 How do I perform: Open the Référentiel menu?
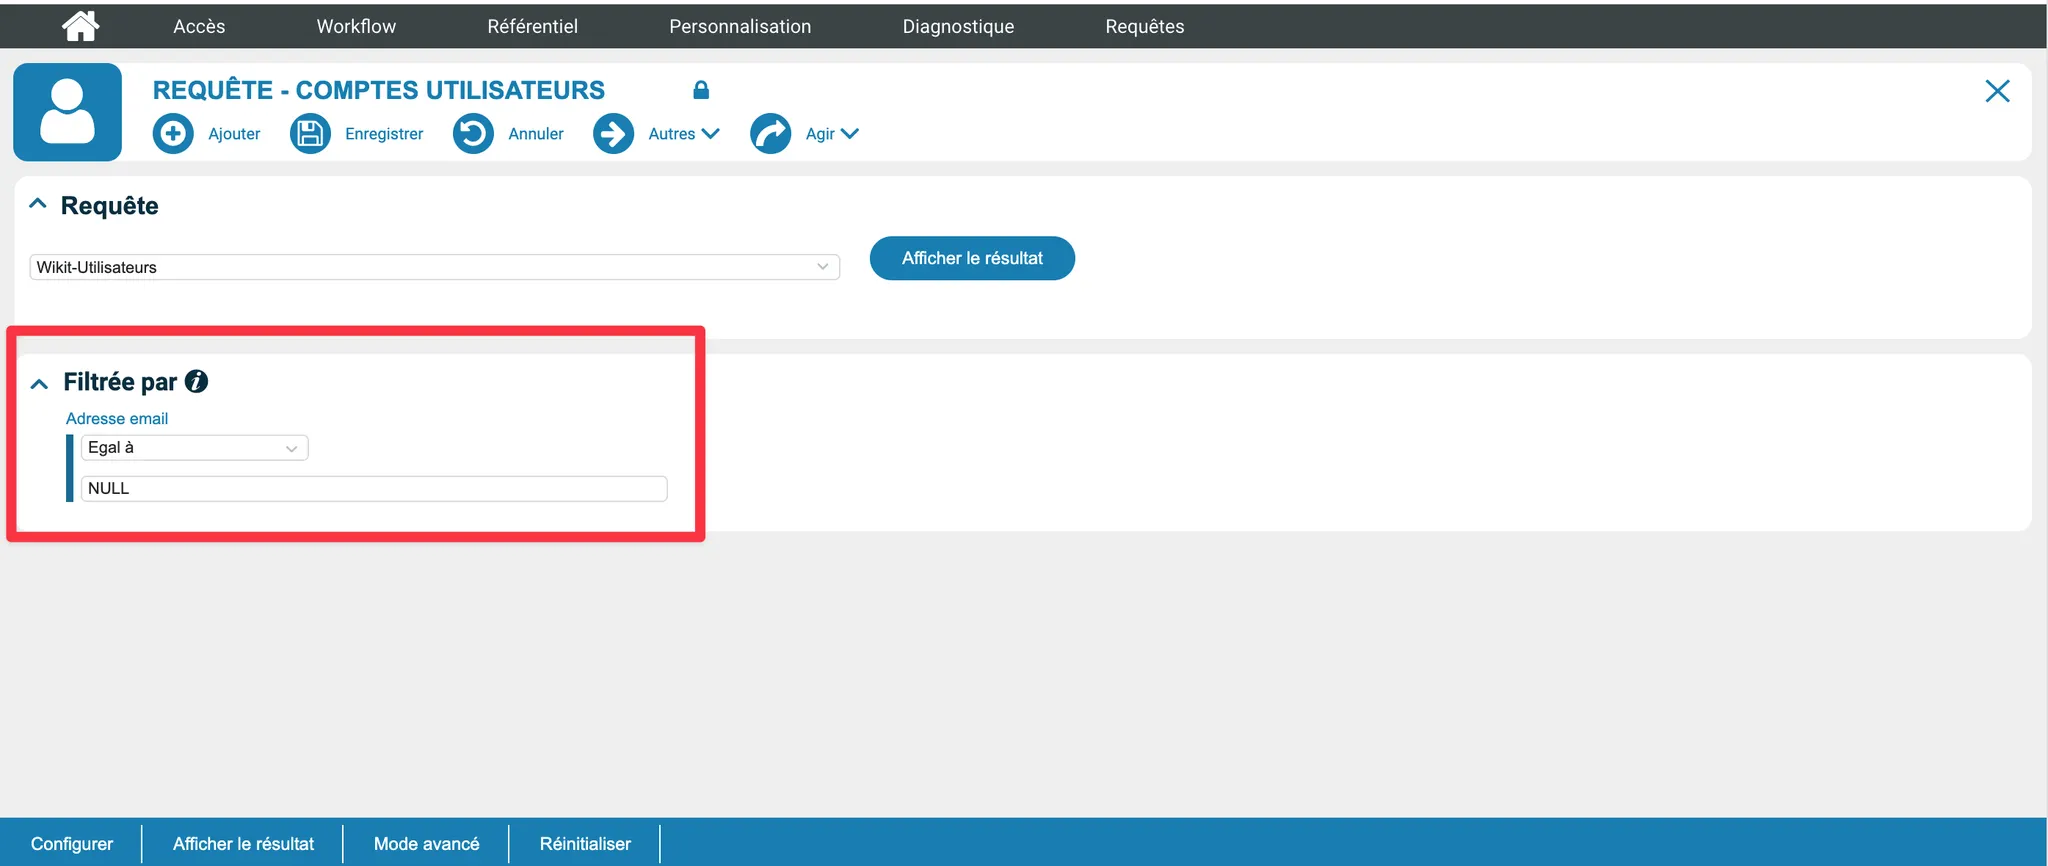pyautogui.click(x=532, y=26)
